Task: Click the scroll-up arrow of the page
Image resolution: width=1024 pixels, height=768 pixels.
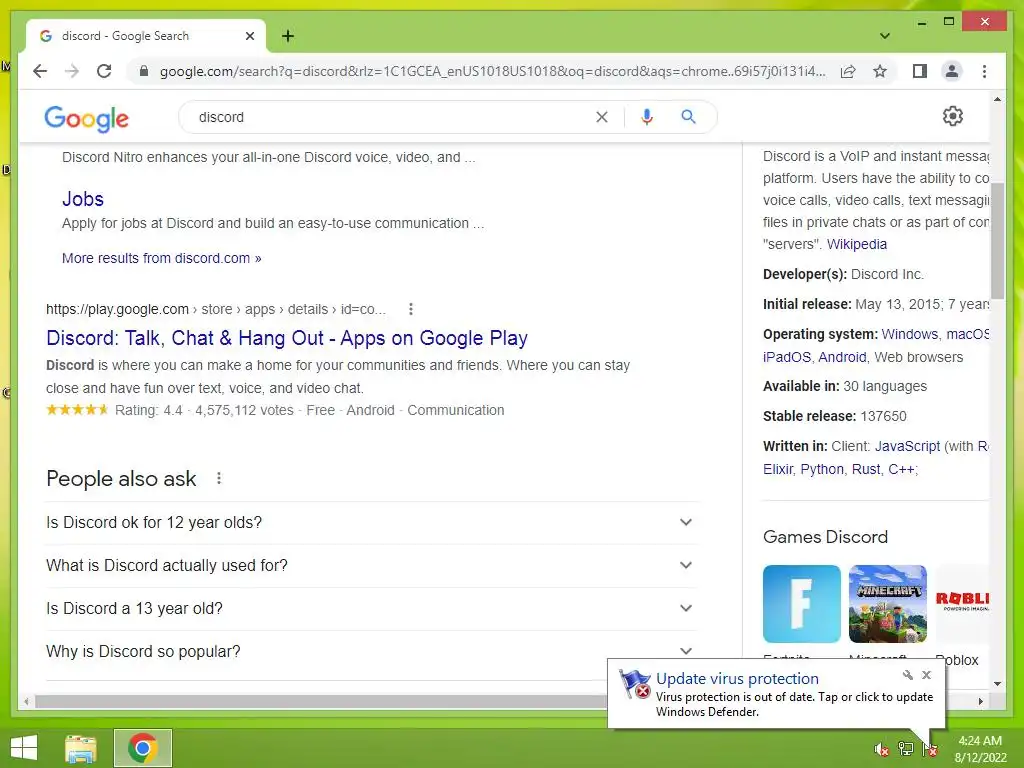Action: (997, 99)
